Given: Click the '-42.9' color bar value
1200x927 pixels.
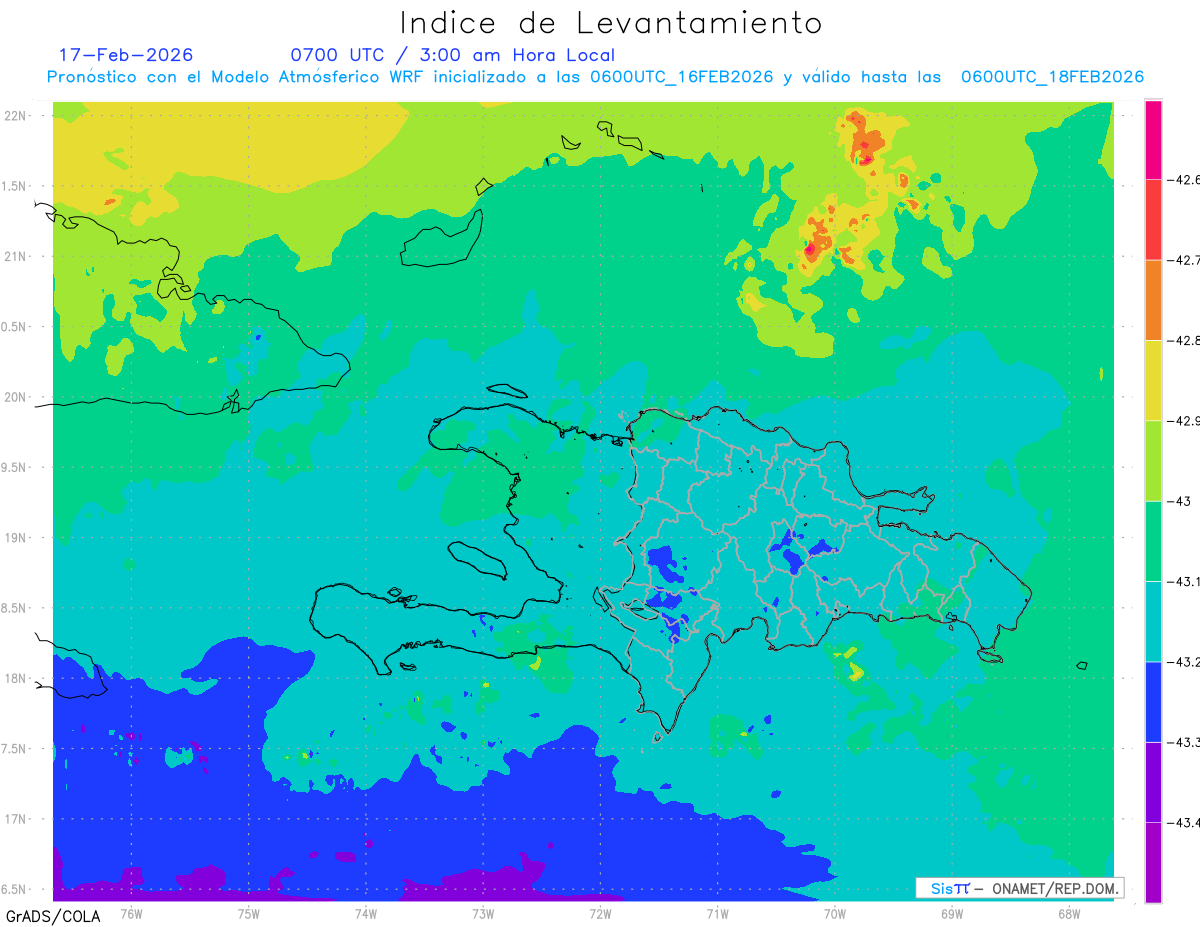Looking at the screenshot, I should click(1183, 420).
